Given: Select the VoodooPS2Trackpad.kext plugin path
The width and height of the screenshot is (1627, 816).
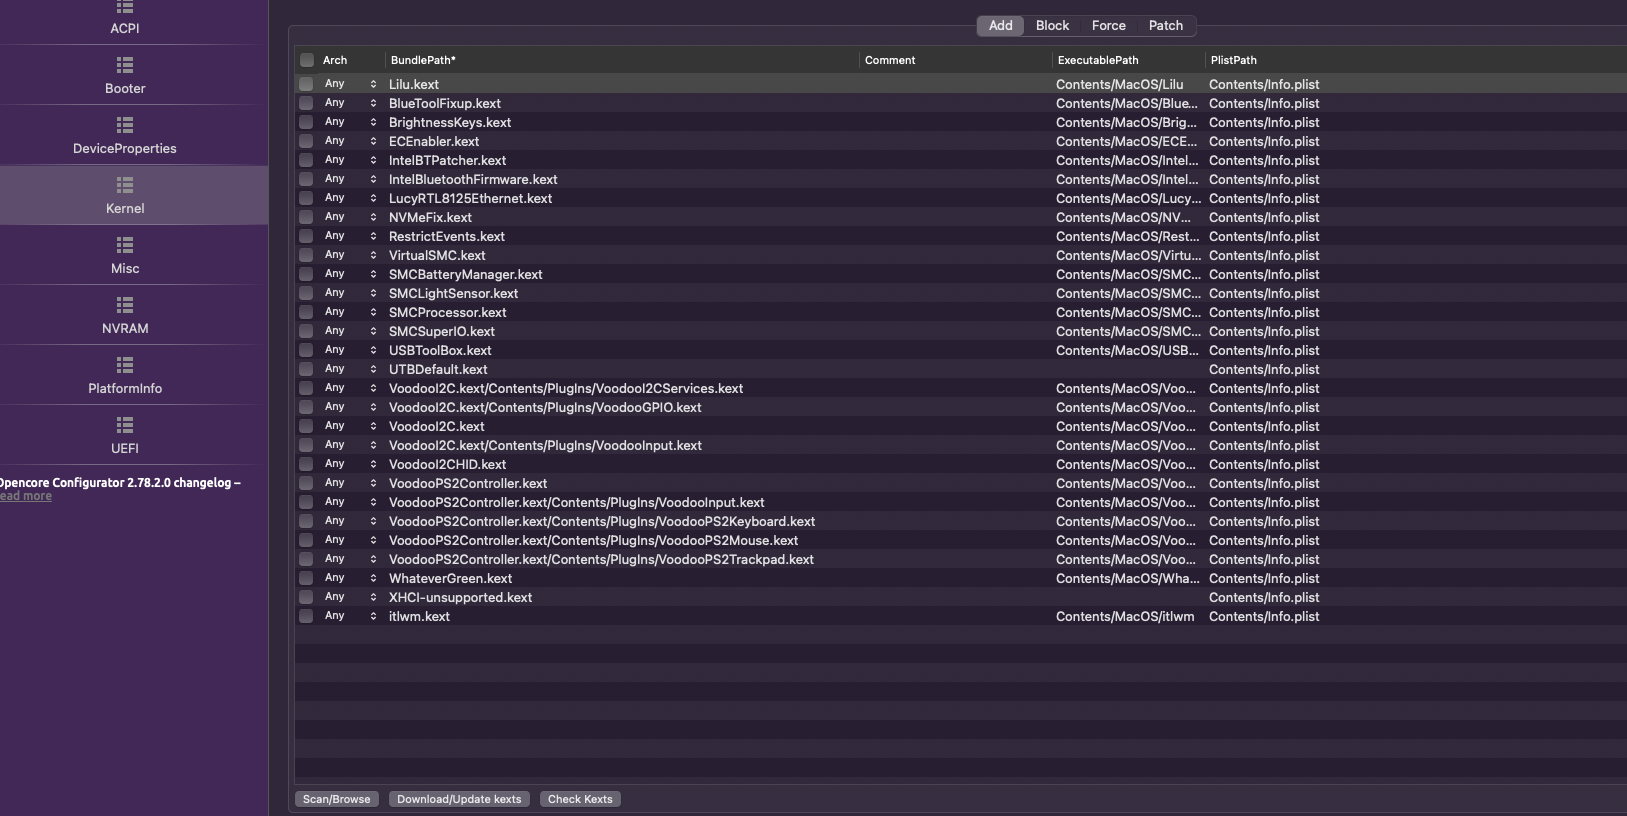Looking at the screenshot, I should click(601, 559).
